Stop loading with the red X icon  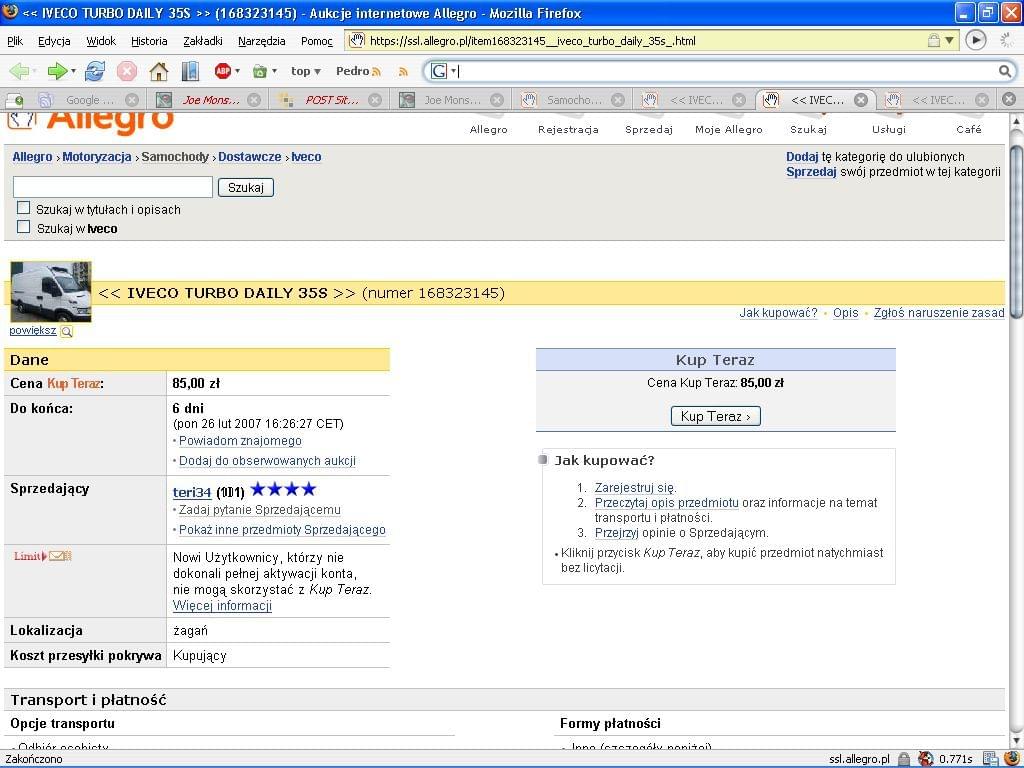point(127,71)
